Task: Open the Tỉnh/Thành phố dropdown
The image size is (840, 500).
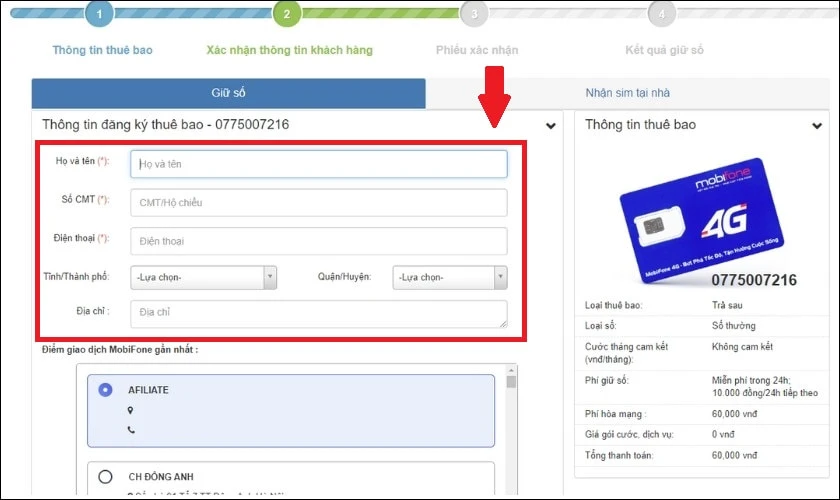Action: tap(204, 278)
